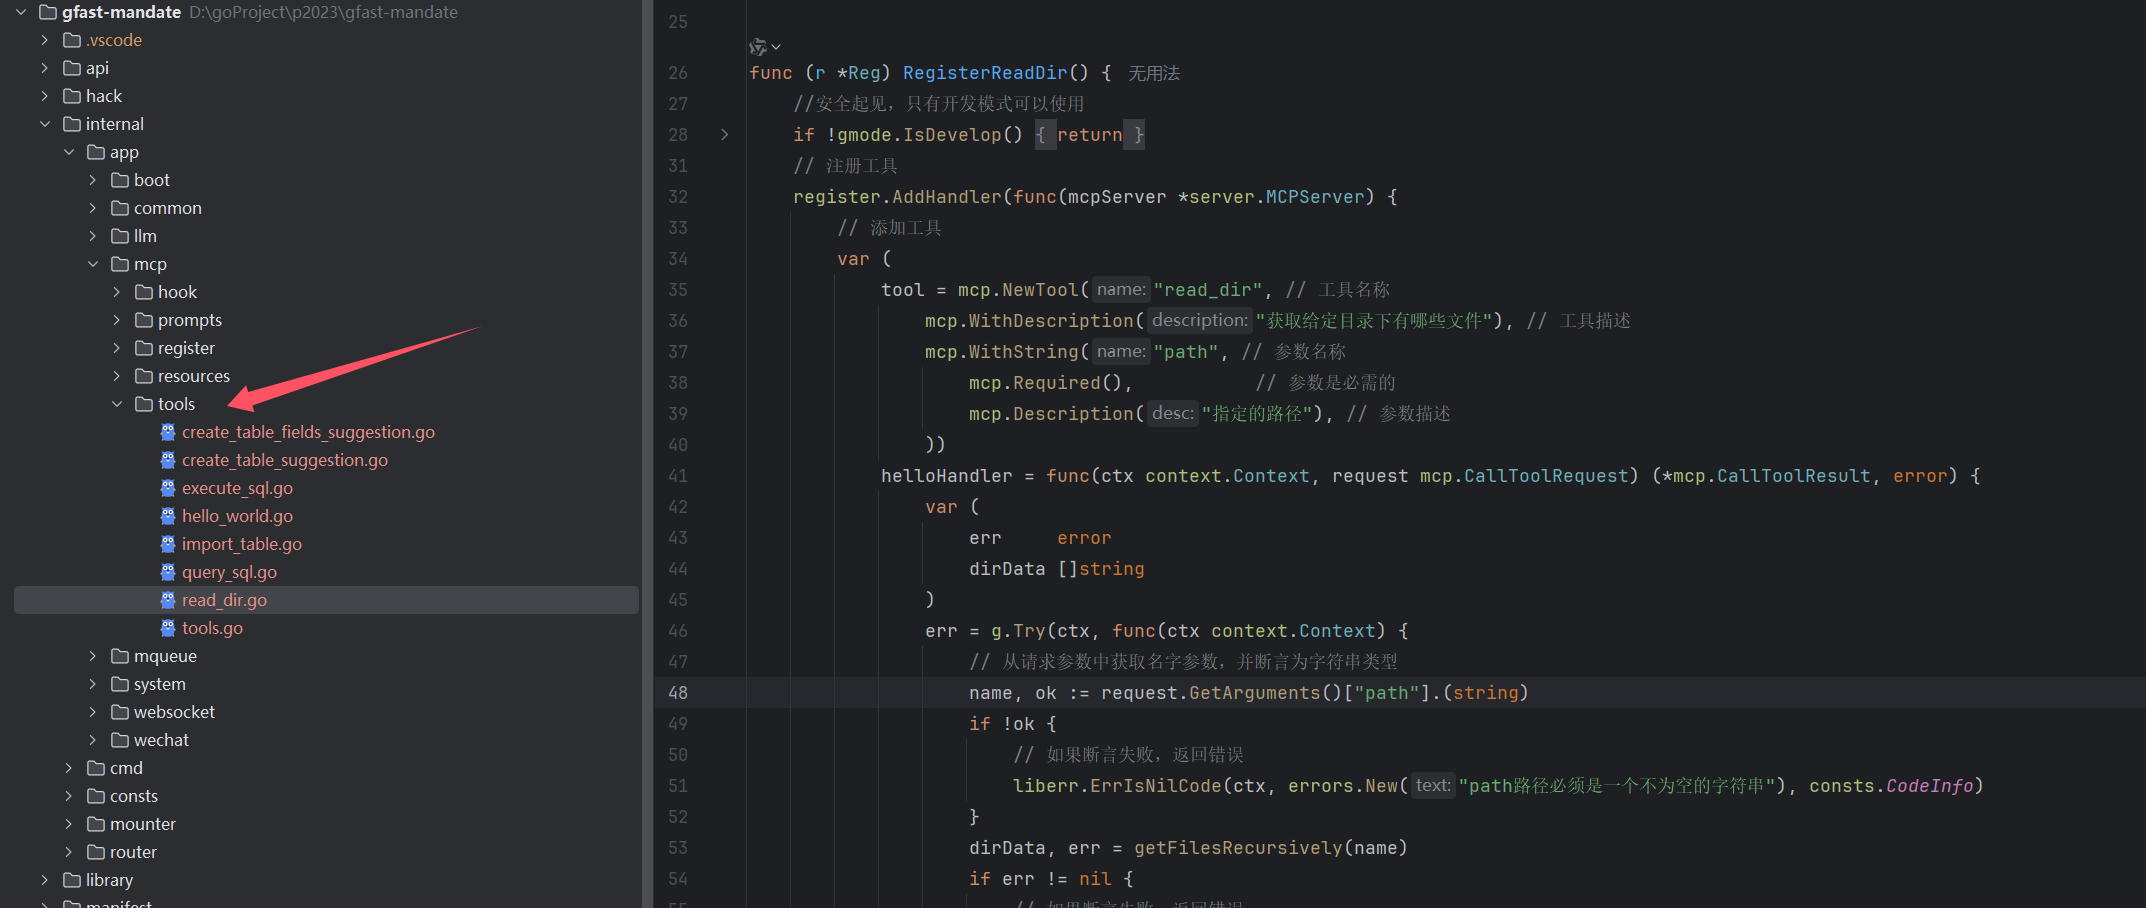The width and height of the screenshot is (2146, 908).
Task: Click the boot folder icon
Action: (x=120, y=180)
